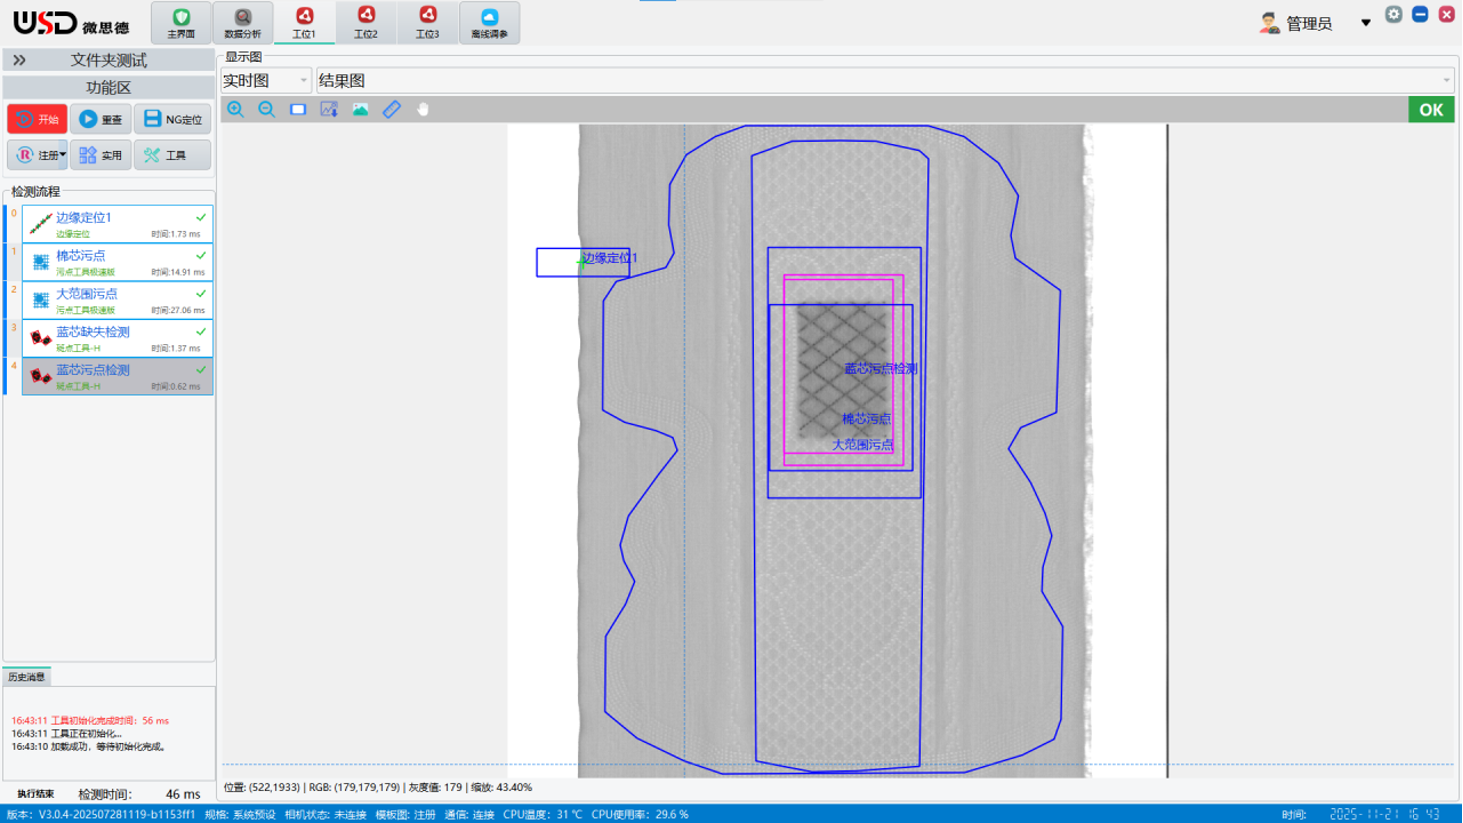Image resolution: width=1463 pixels, height=823 pixels.
Task: Select the 棉芯污点 detection step
Action: coord(117,262)
